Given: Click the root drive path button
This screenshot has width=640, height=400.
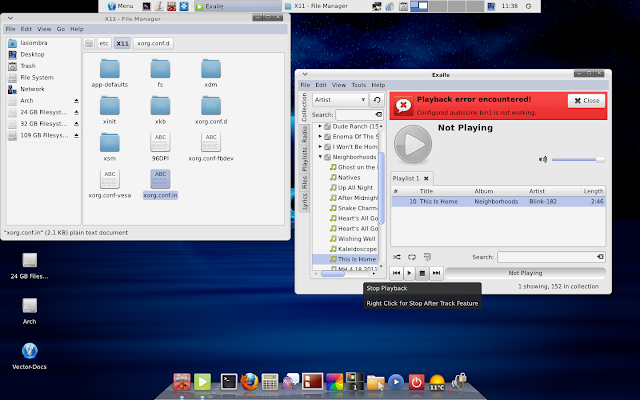Looking at the screenshot, I should click(89, 43).
